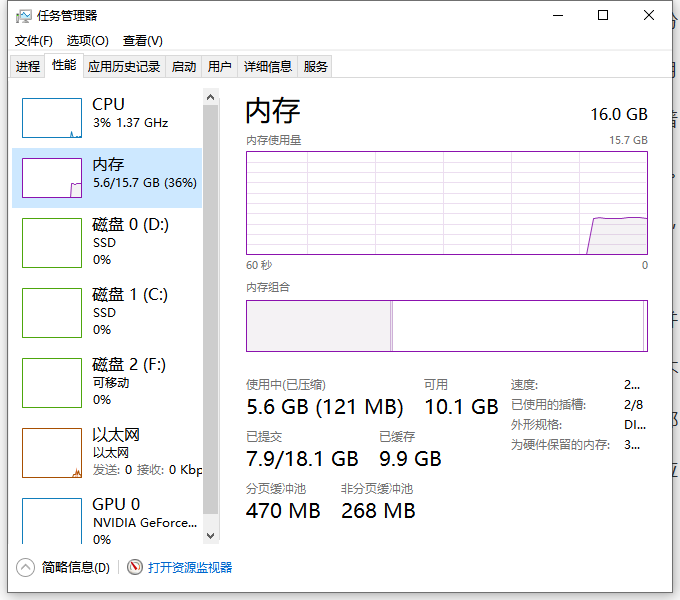Click the 打开资源监视器 link
Image resolution: width=680 pixels, height=600 pixels.
pyautogui.click(x=190, y=567)
